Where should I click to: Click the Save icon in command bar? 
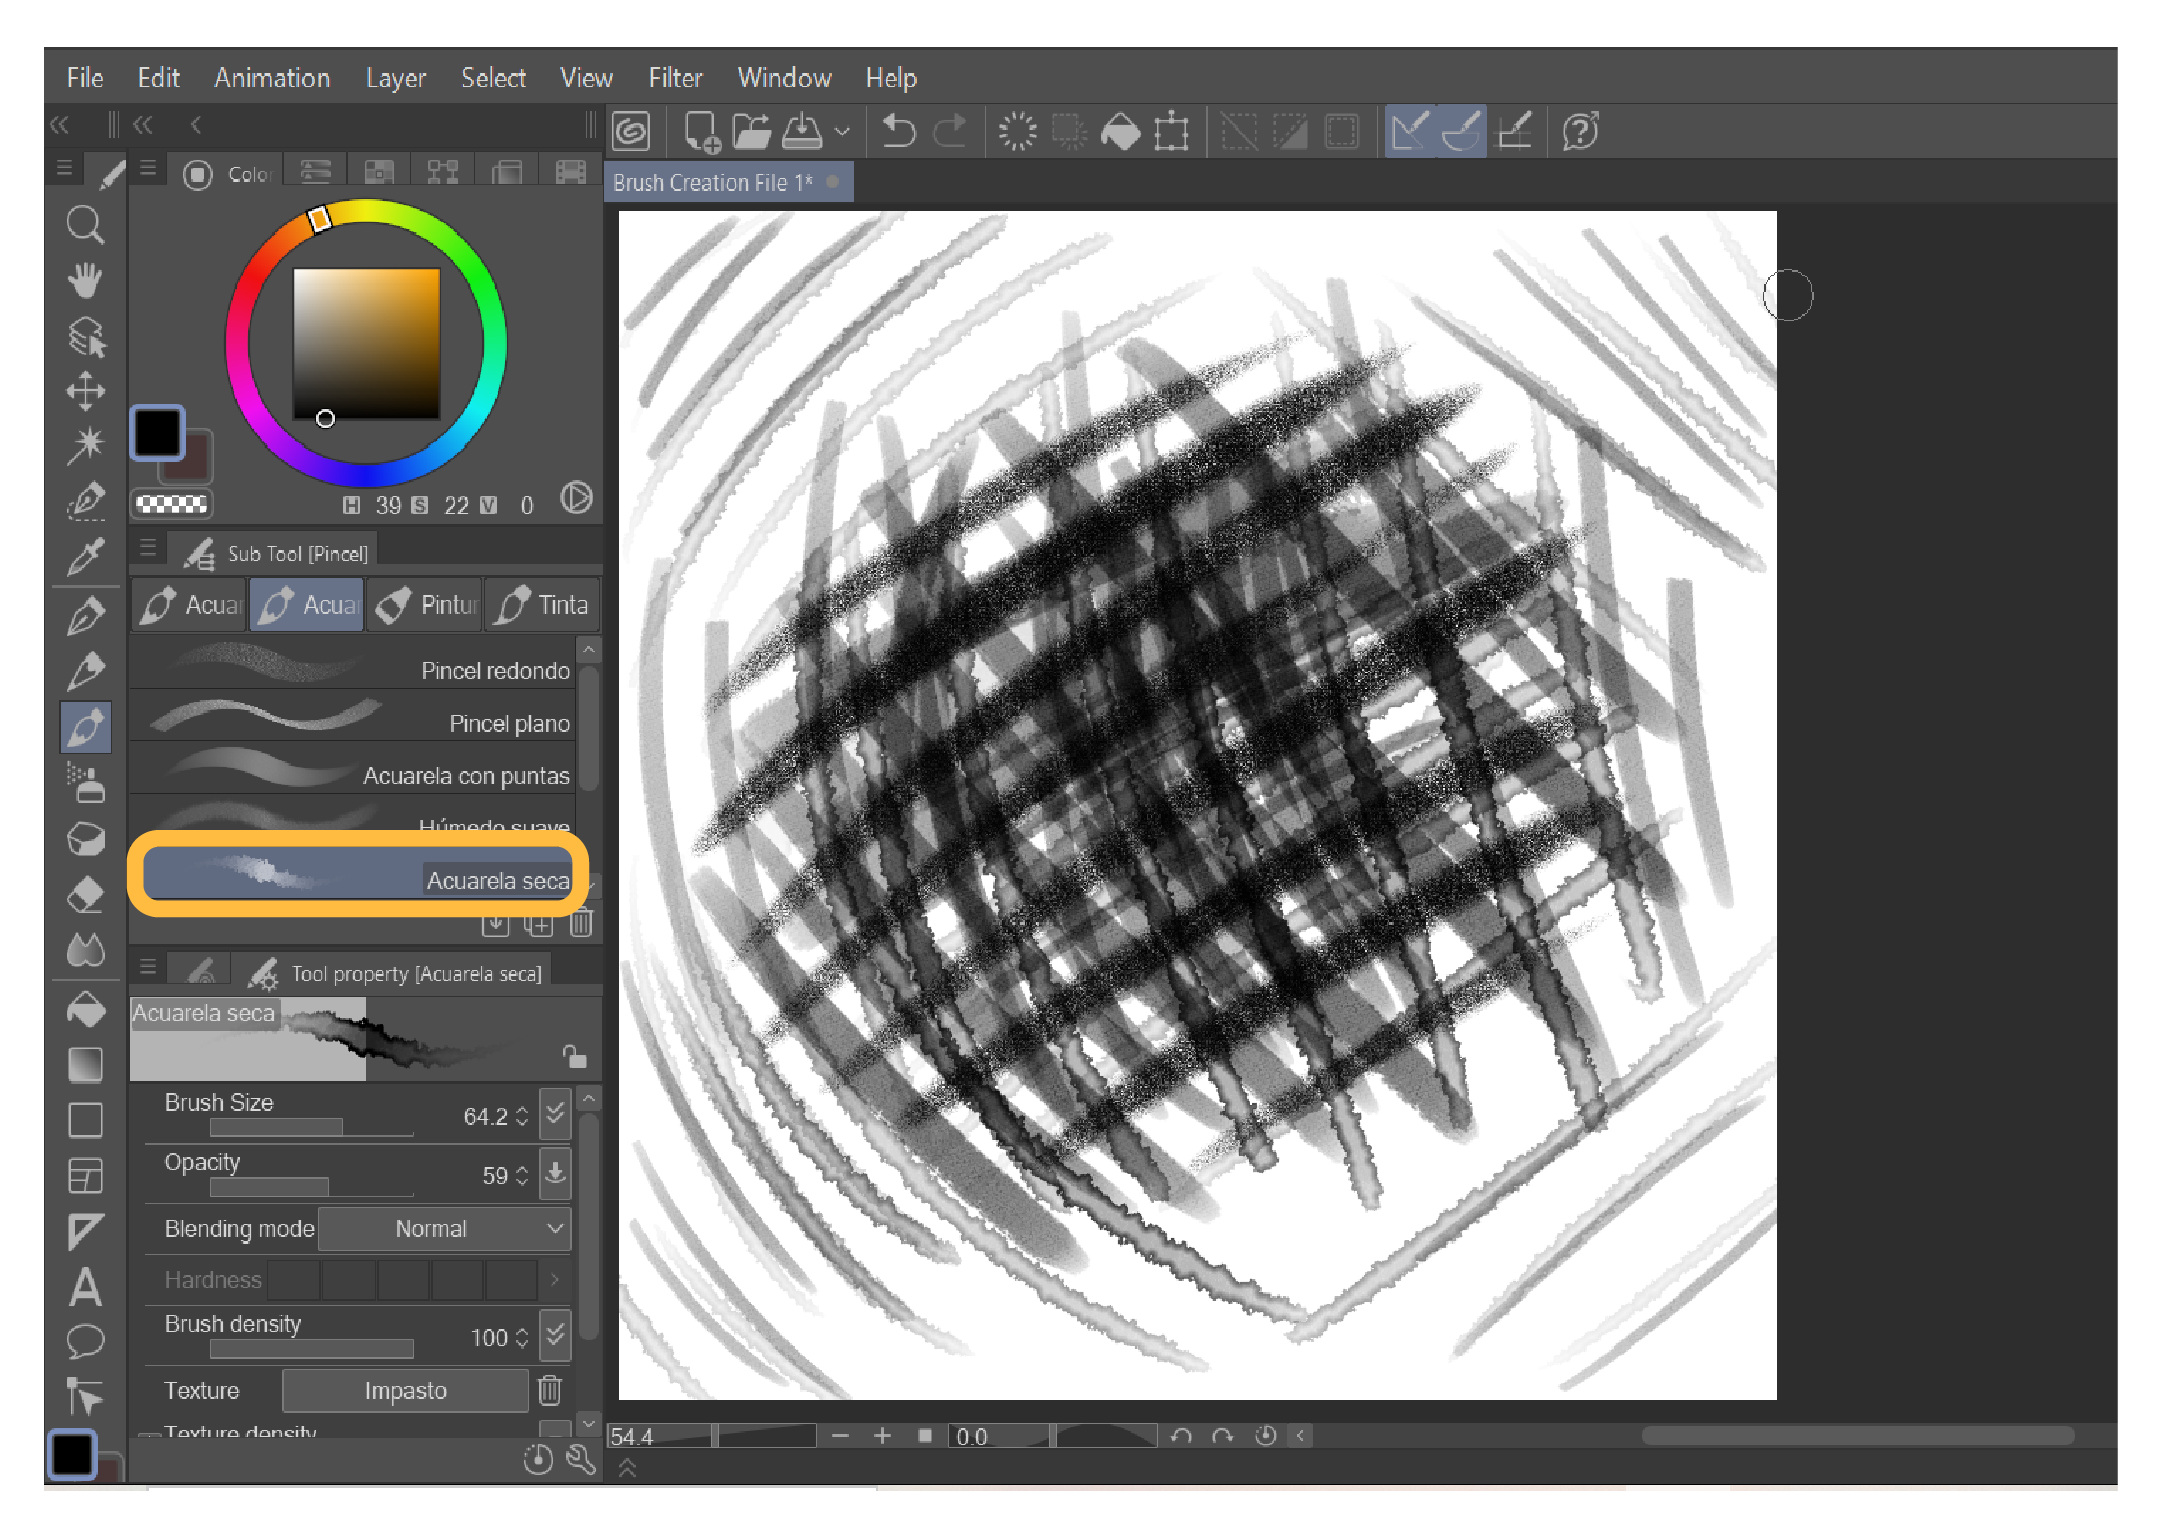[x=801, y=131]
